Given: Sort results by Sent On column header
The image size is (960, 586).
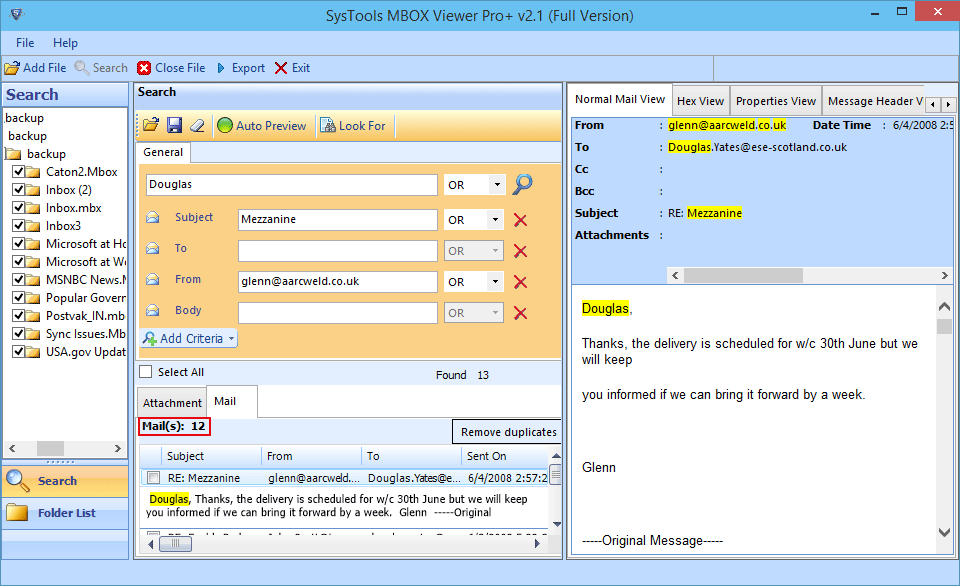Looking at the screenshot, I should [504, 456].
